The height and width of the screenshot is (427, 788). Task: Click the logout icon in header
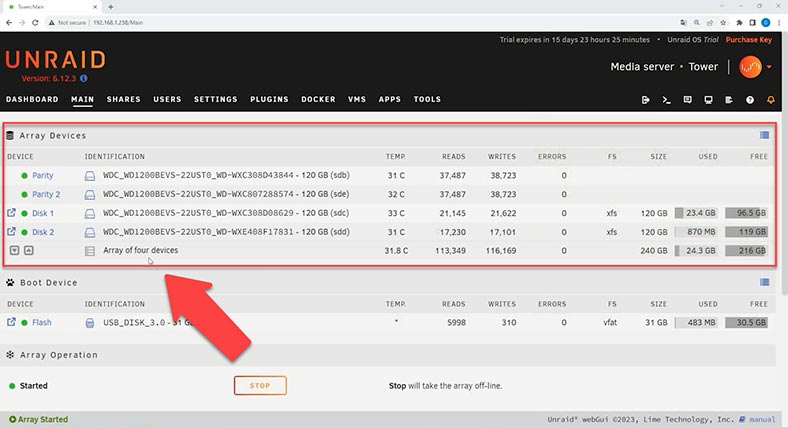click(646, 100)
